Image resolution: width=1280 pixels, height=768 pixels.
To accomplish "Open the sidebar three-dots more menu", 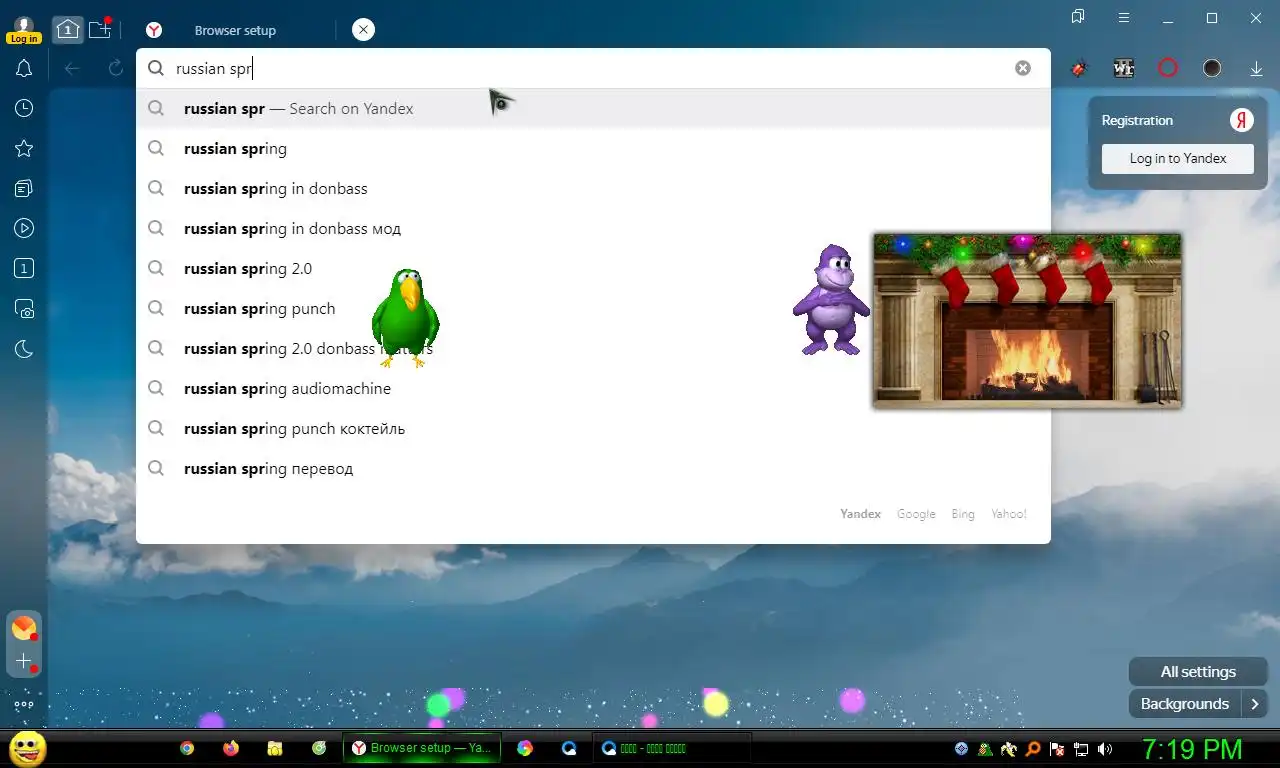I will (24, 704).
